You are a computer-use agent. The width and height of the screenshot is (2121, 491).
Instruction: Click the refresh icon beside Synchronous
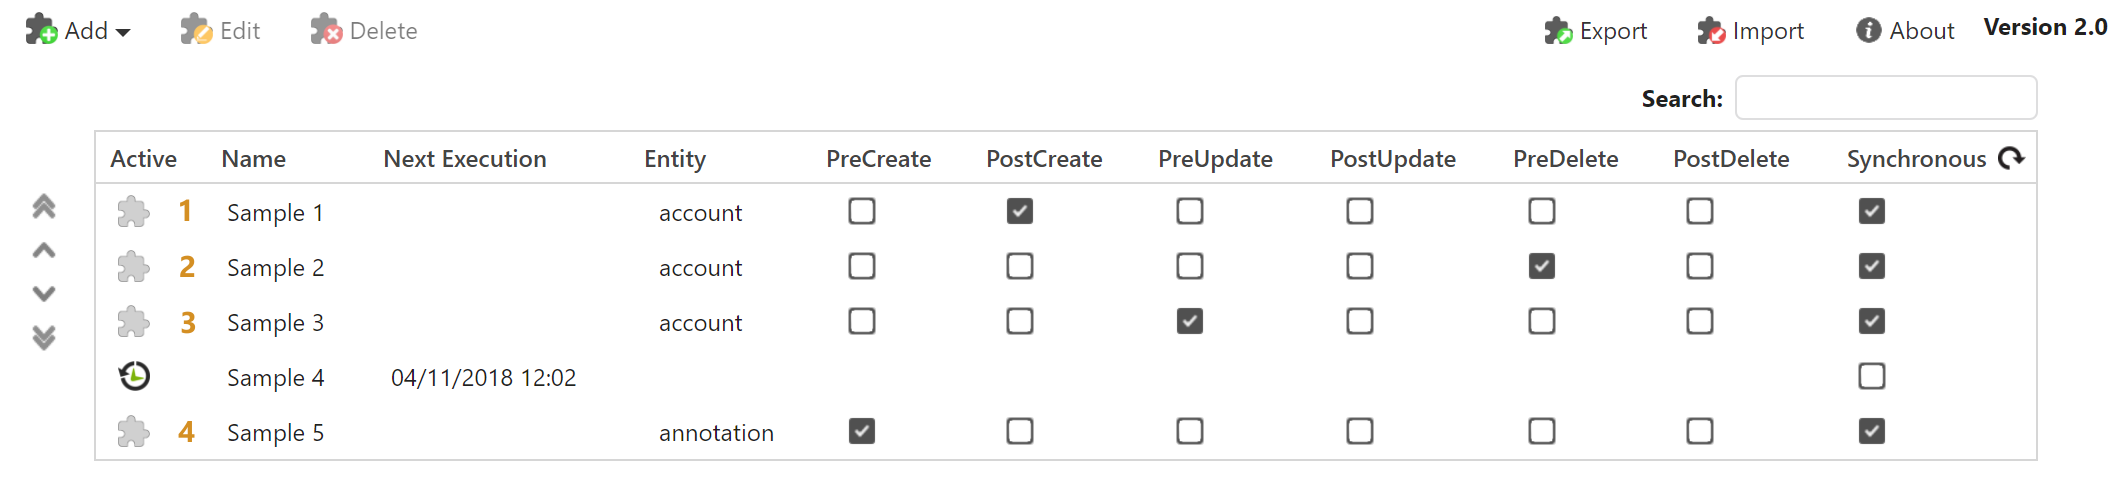tap(2011, 158)
